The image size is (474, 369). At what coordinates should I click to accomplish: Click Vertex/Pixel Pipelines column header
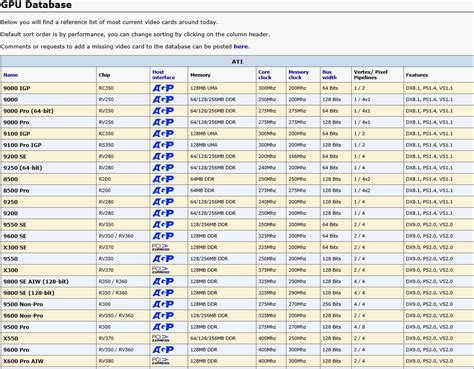(370, 75)
